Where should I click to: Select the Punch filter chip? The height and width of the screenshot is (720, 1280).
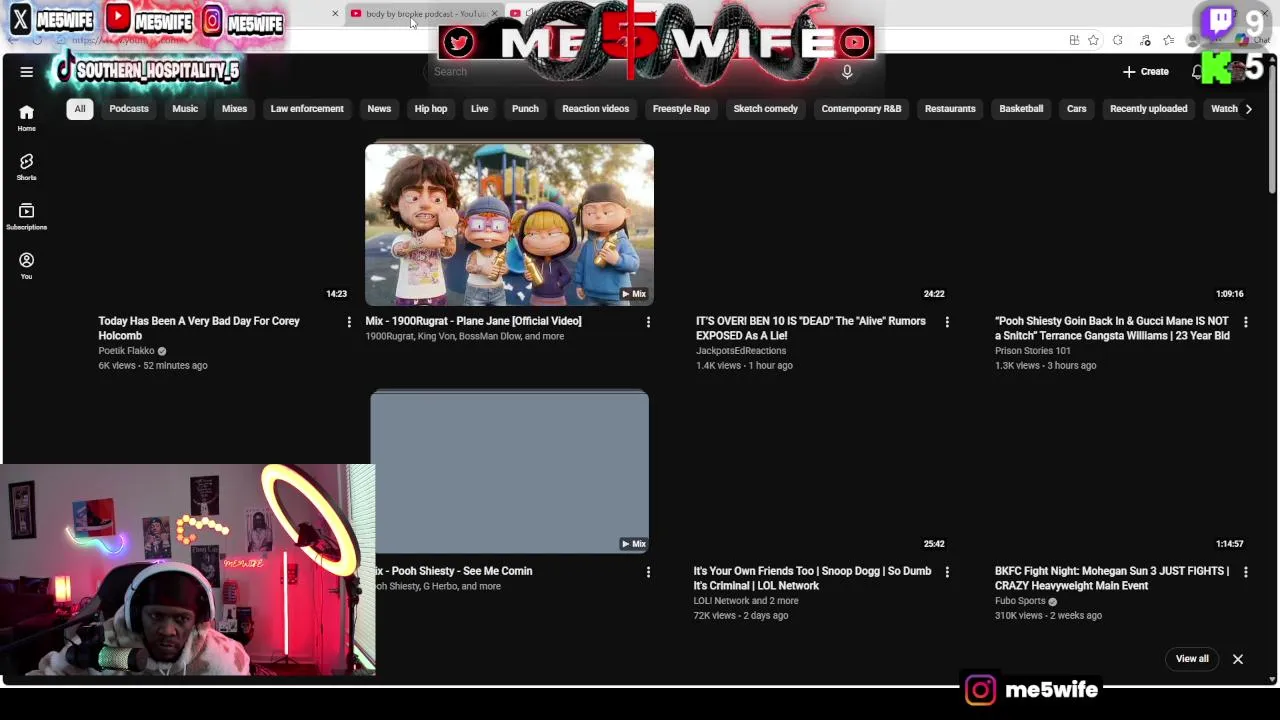tap(525, 109)
